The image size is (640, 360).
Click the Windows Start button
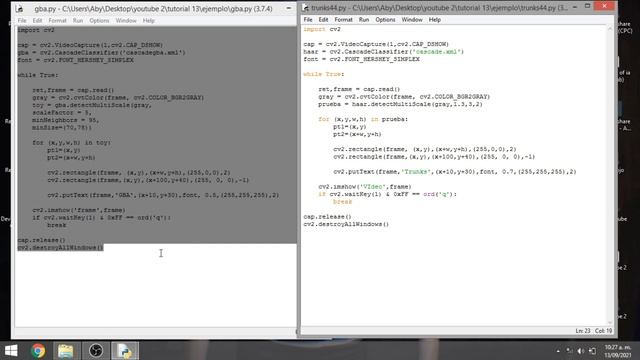tap(11, 351)
